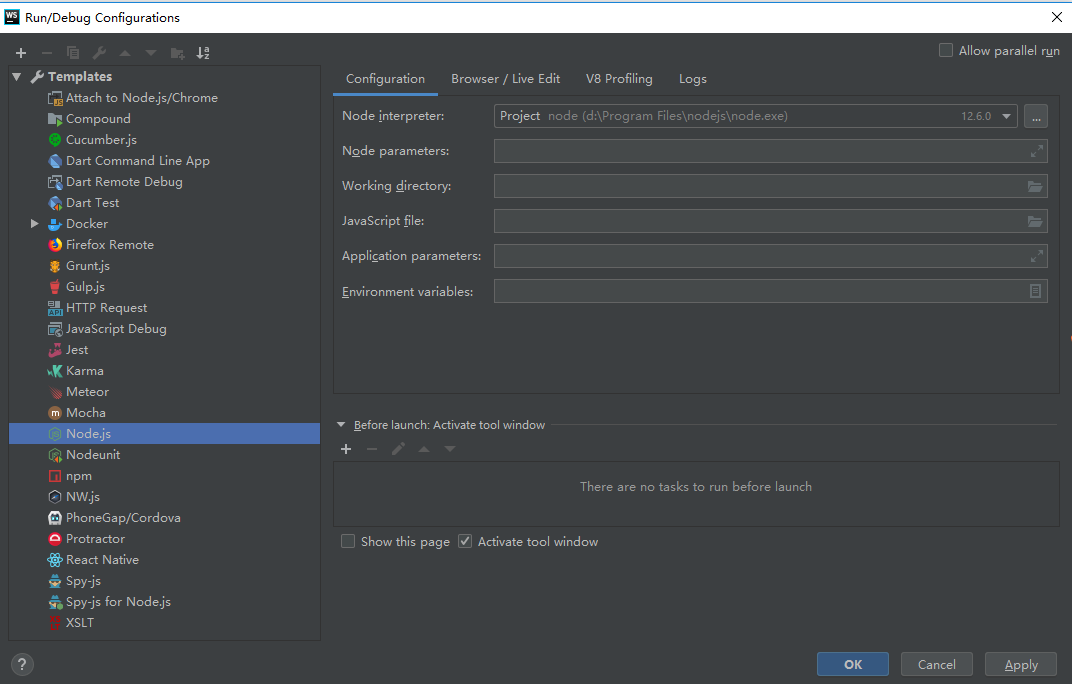
Task: Open the Browser / Live Edit tab
Action: [x=506, y=78]
